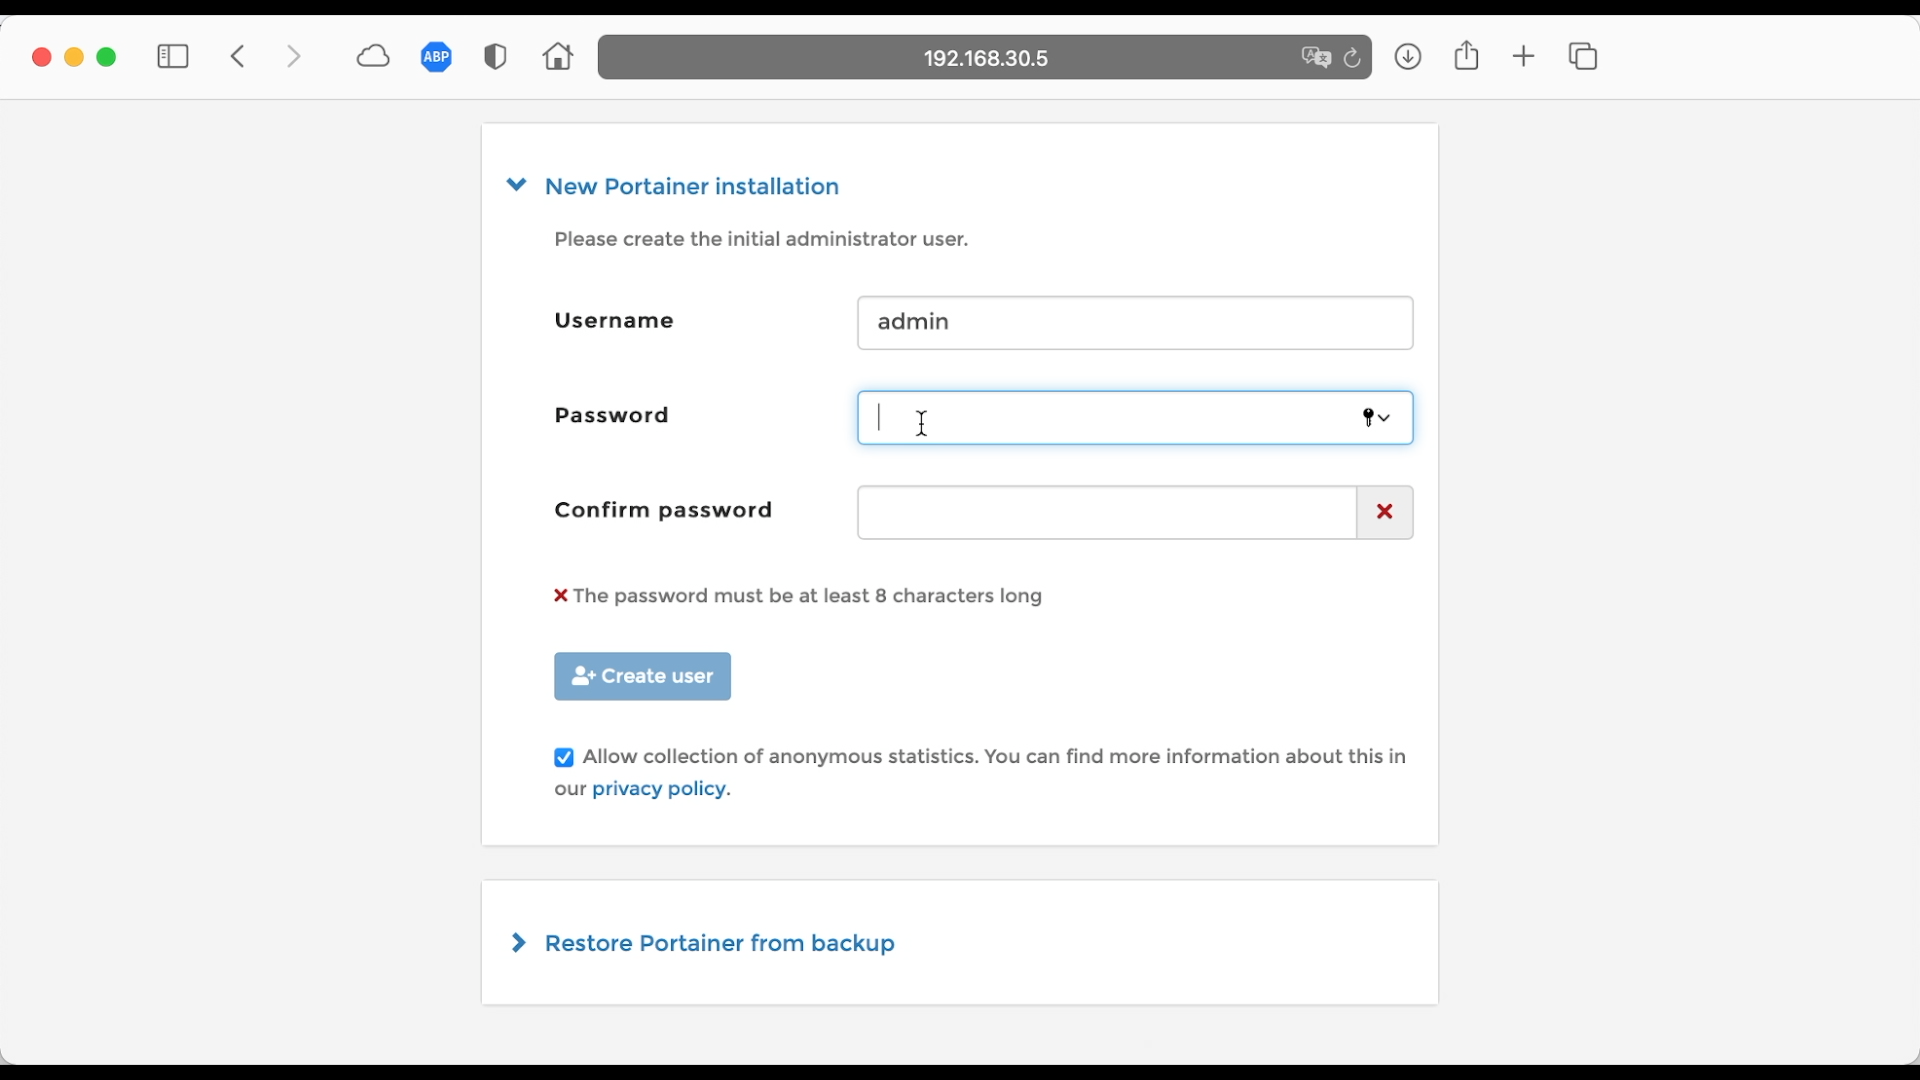
Task: Go back using the back arrow
Action: (238, 57)
